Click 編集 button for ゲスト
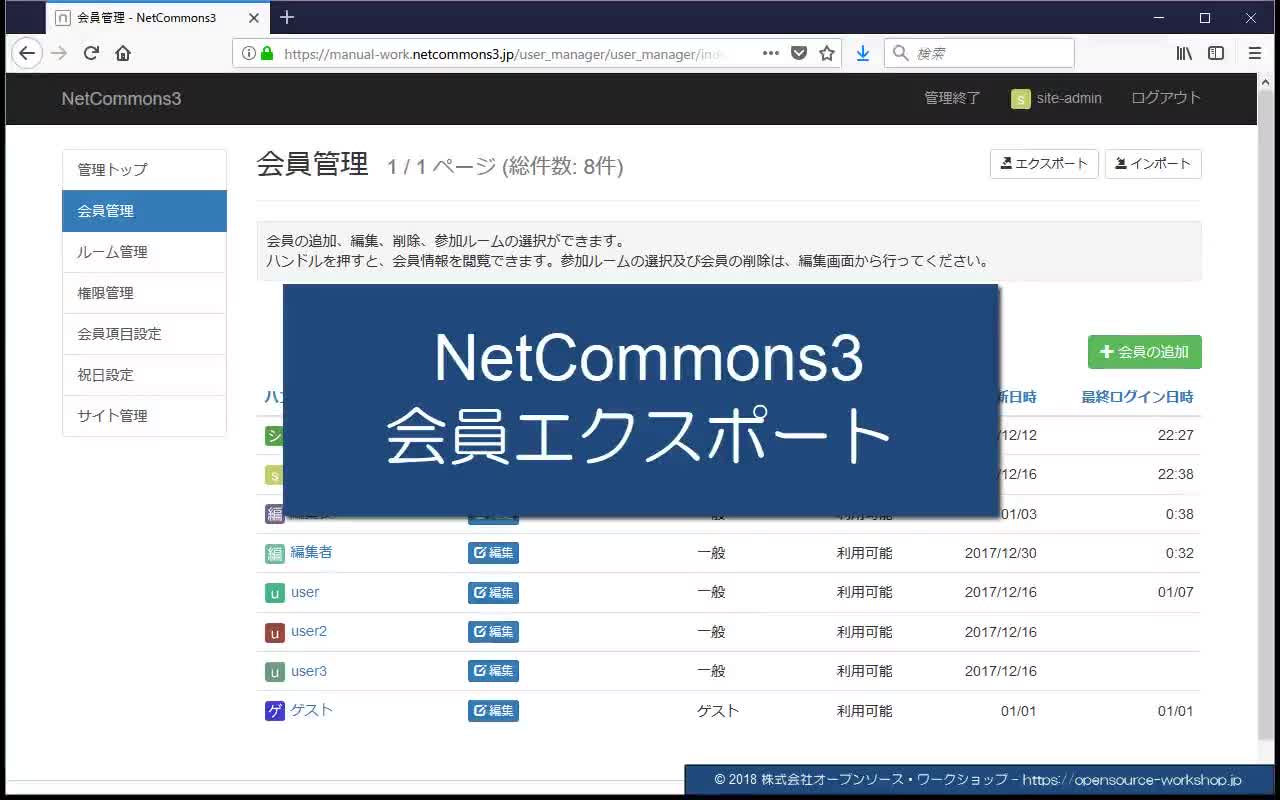1280x800 pixels. pyautogui.click(x=493, y=711)
